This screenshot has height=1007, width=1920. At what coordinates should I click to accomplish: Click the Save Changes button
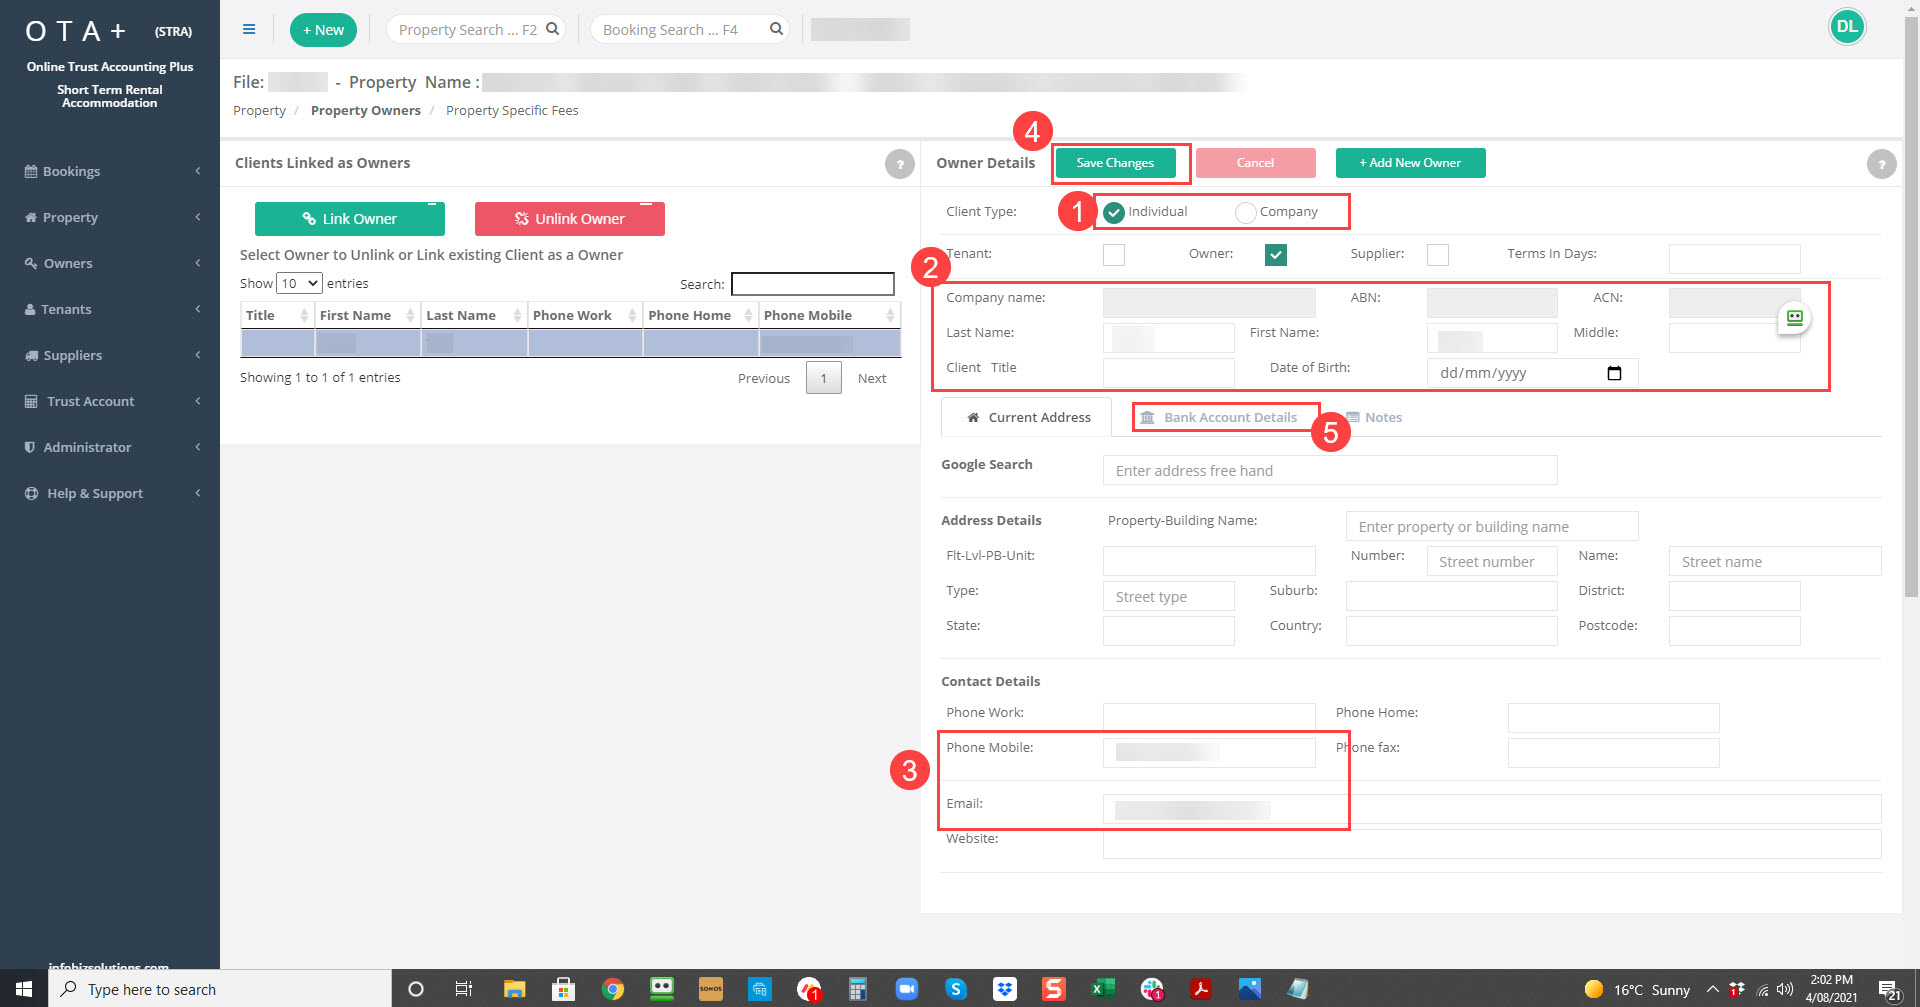click(x=1115, y=163)
